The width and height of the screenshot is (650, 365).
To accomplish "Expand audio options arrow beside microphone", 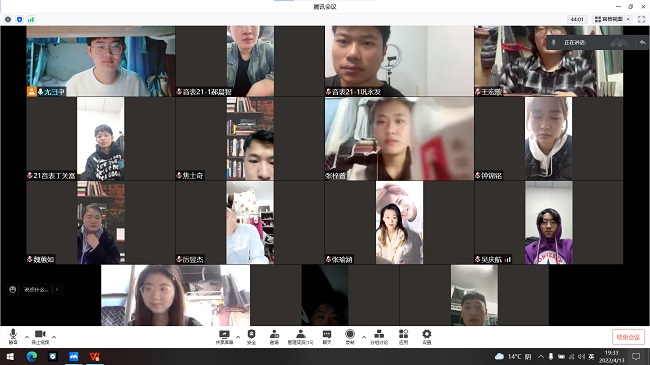I will tap(27, 337).
